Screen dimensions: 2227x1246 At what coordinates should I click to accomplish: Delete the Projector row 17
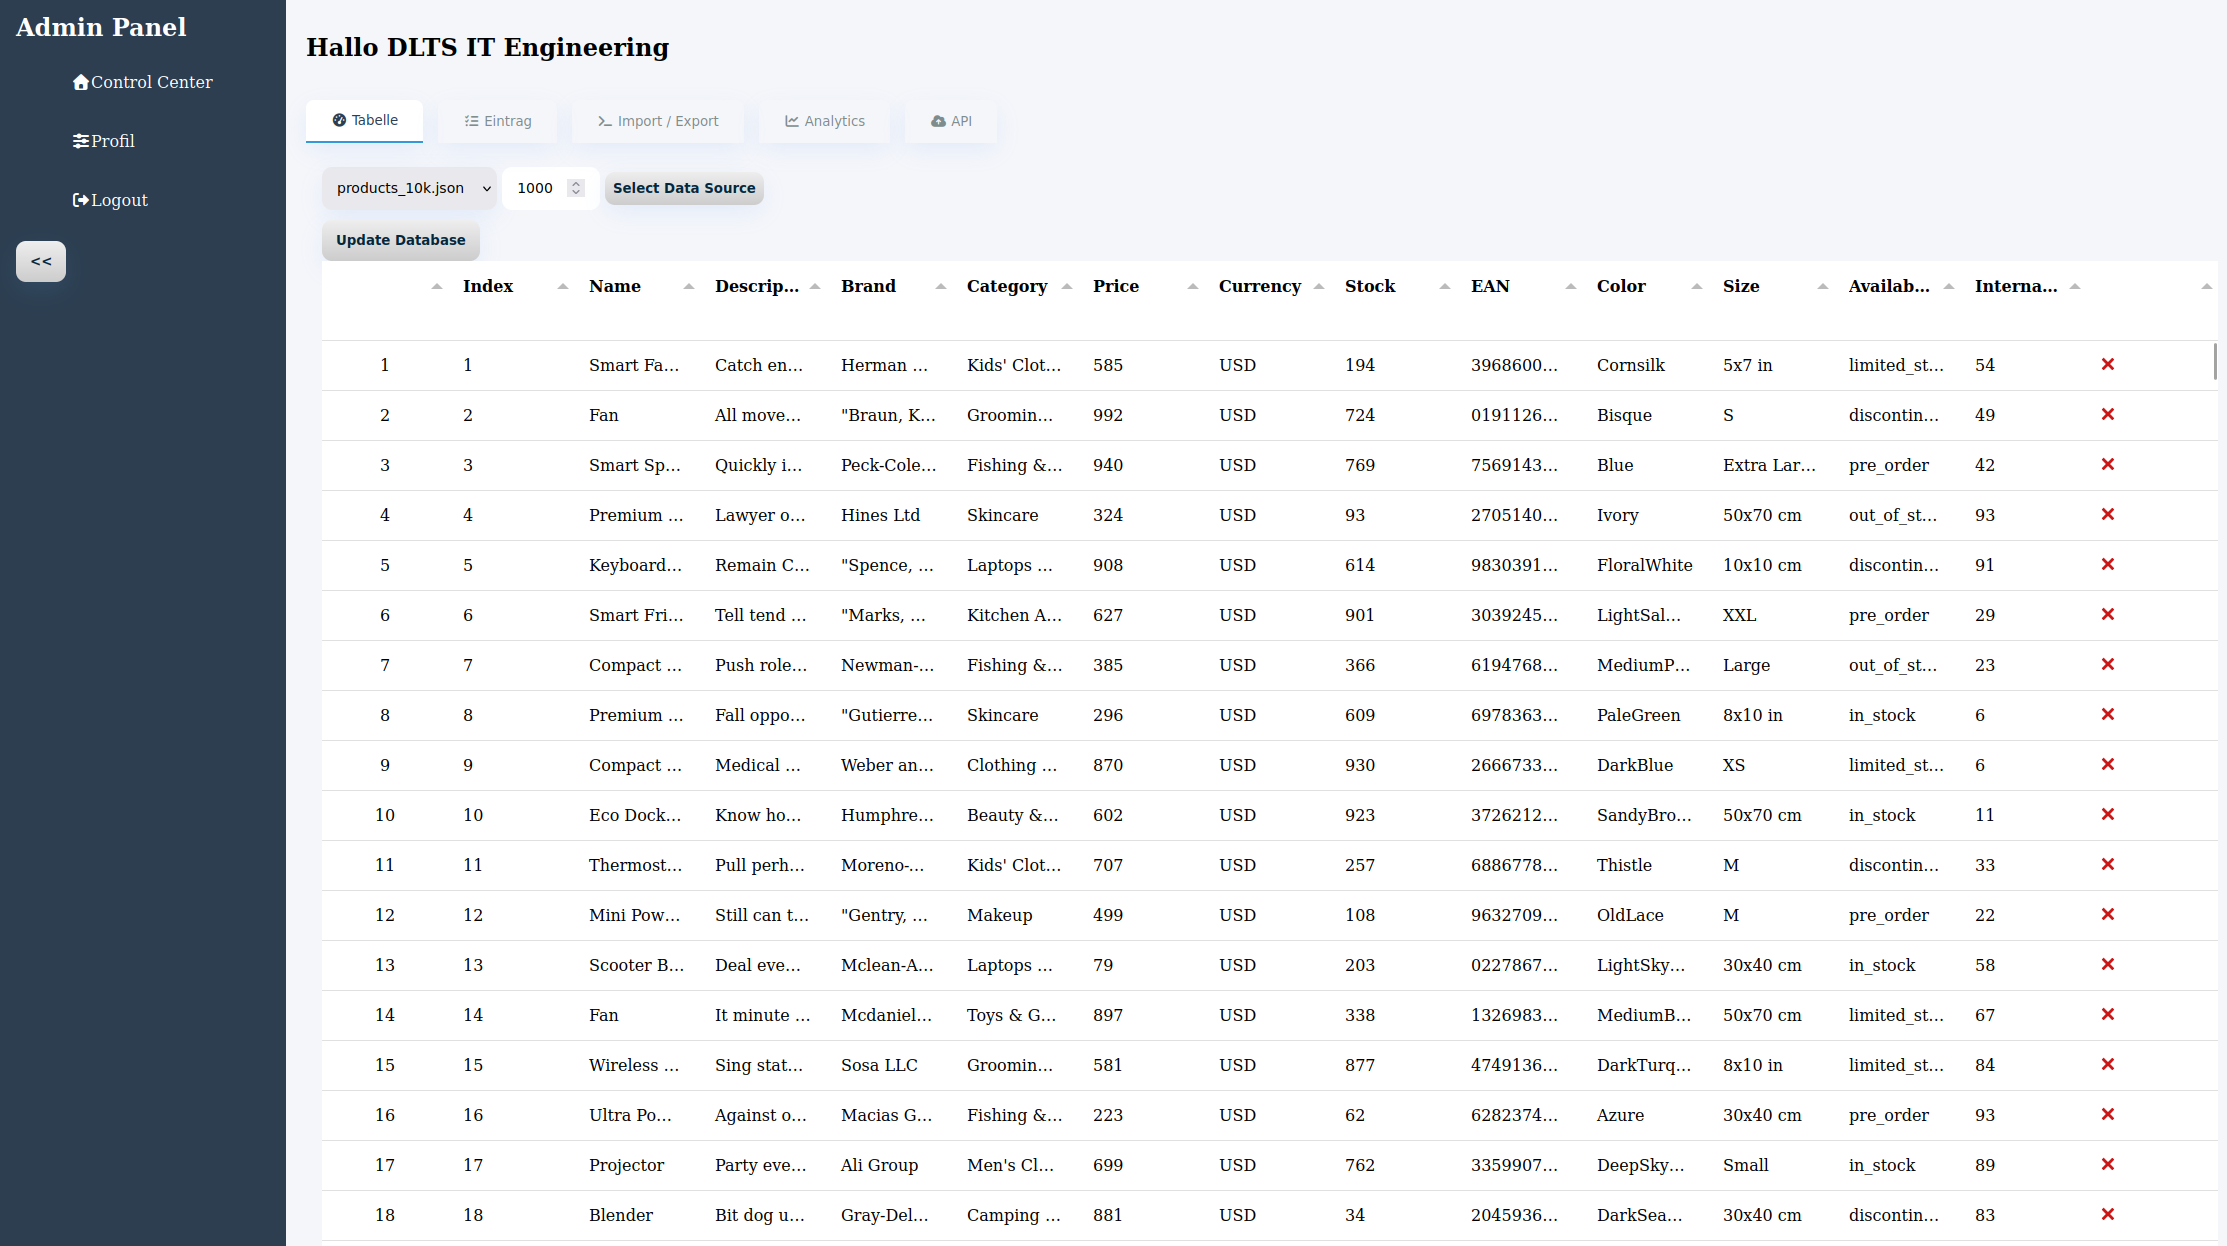pos(2107,1165)
